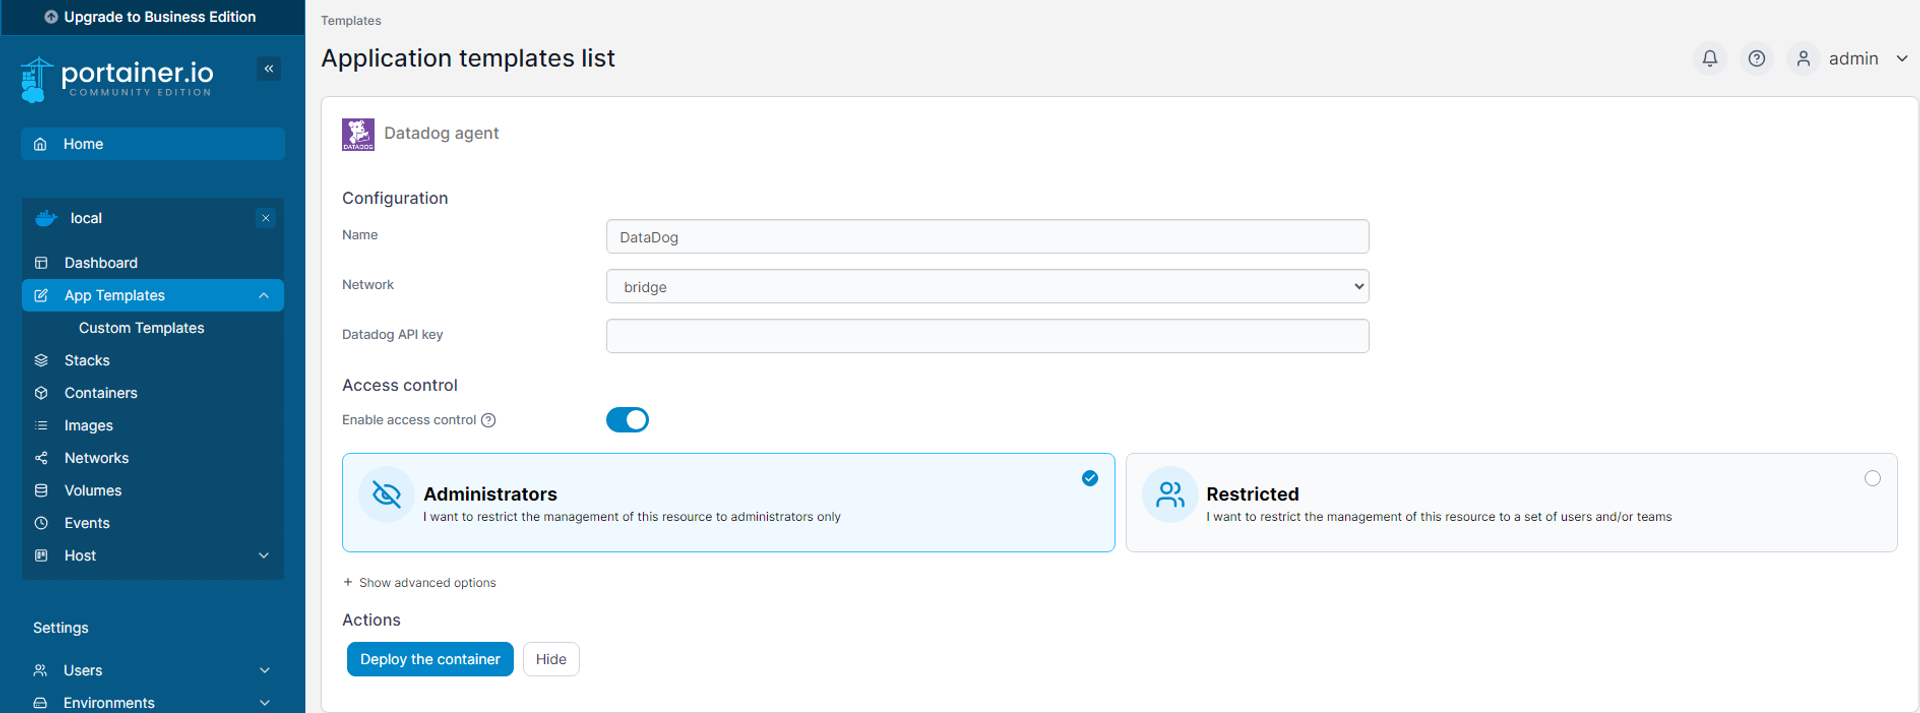Collapse the App Templates submenu chevron
Image resolution: width=1920 pixels, height=713 pixels.
264,295
